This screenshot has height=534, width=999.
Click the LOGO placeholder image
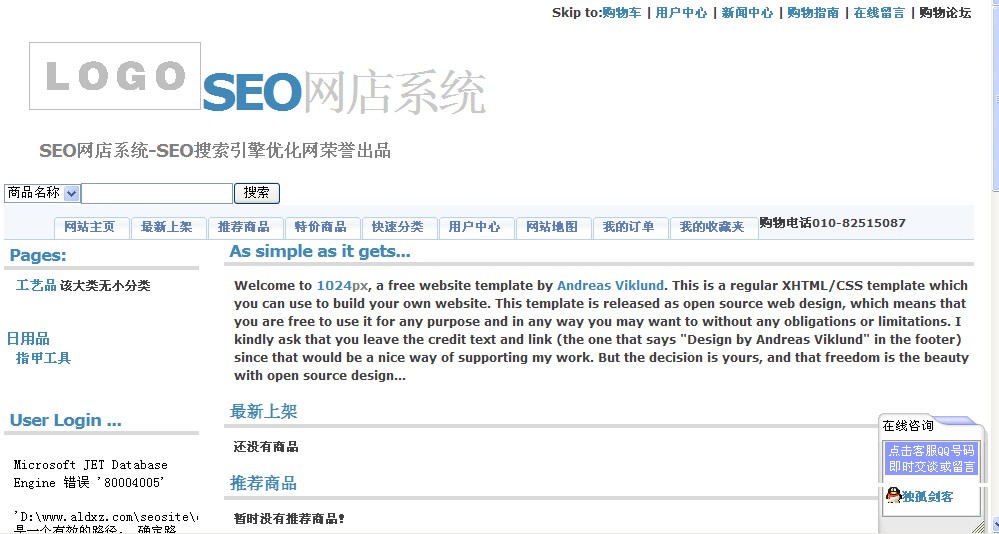click(x=115, y=76)
